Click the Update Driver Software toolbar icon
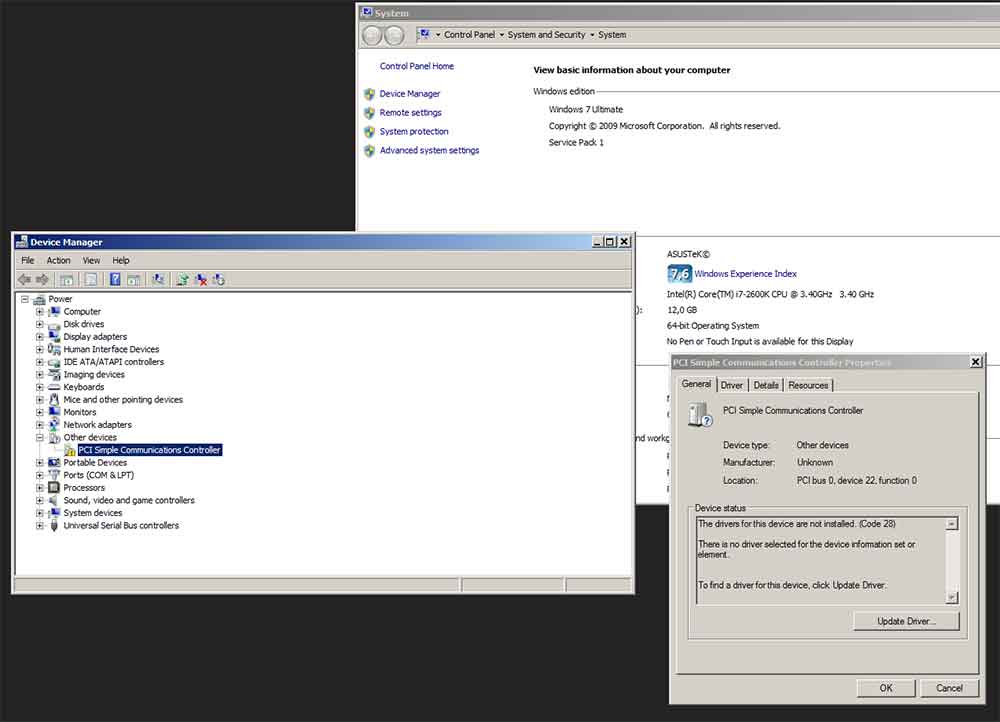The height and width of the screenshot is (722, 1000). [182, 280]
